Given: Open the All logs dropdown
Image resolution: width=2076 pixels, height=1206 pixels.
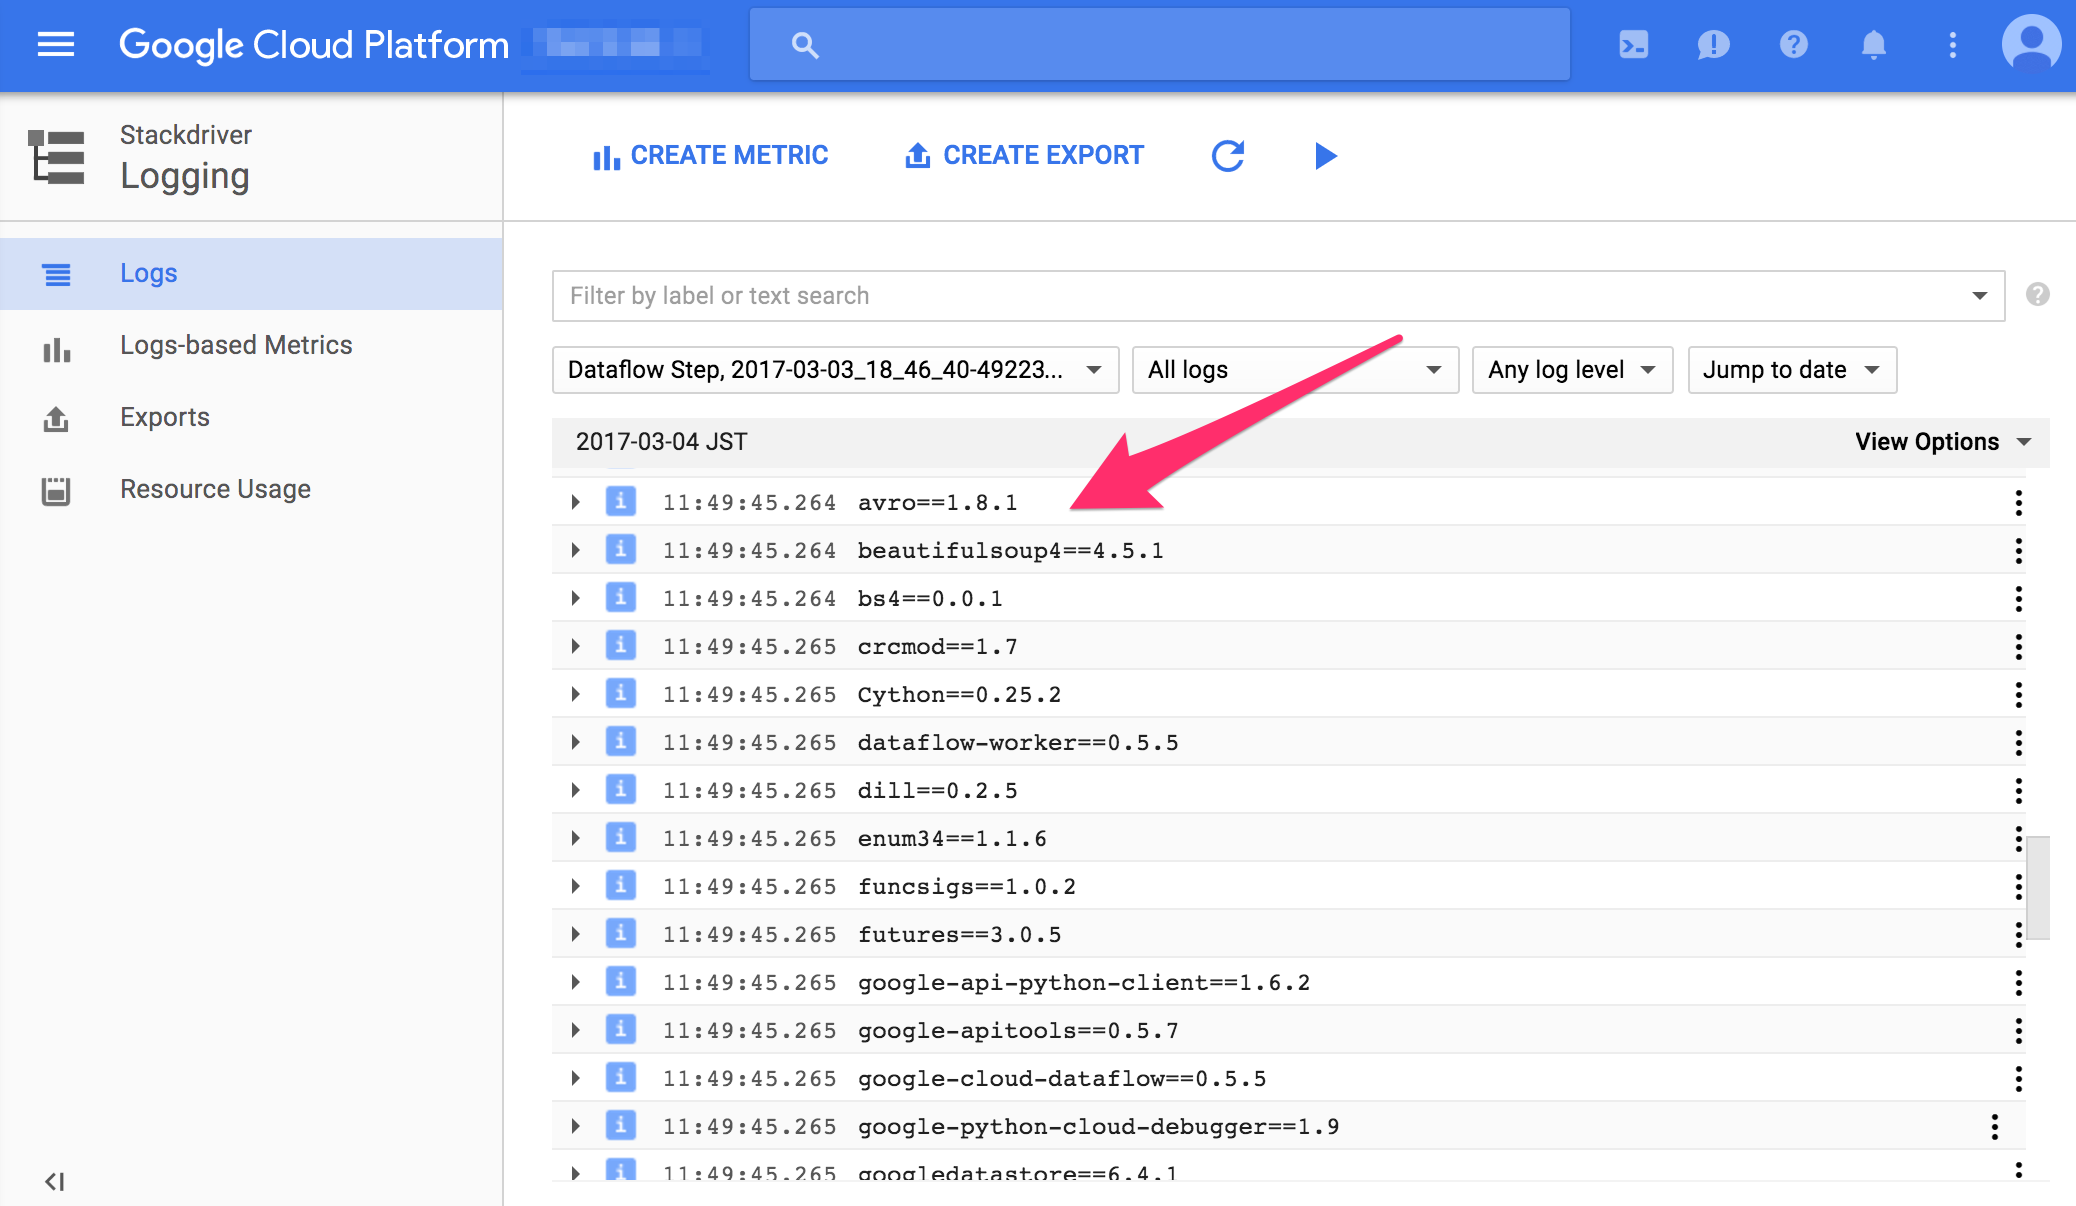Looking at the screenshot, I should tap(1295, 370).
